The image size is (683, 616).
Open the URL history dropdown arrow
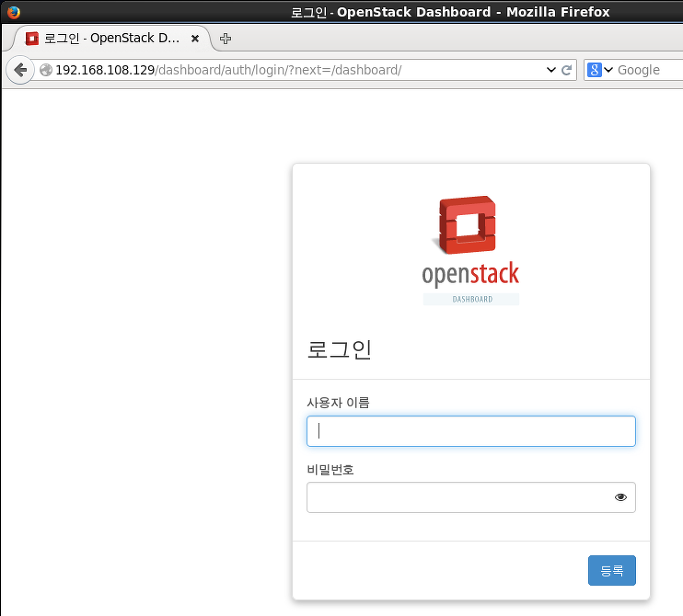coord(551,70)
